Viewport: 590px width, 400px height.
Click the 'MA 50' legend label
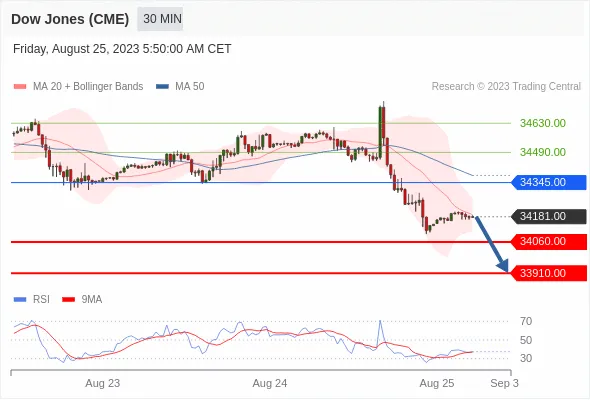click(190, 87)
